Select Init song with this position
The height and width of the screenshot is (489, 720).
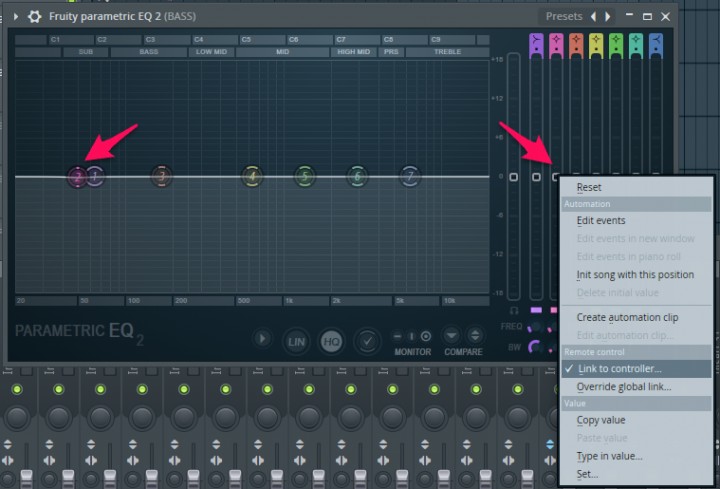tap(636, 275)
